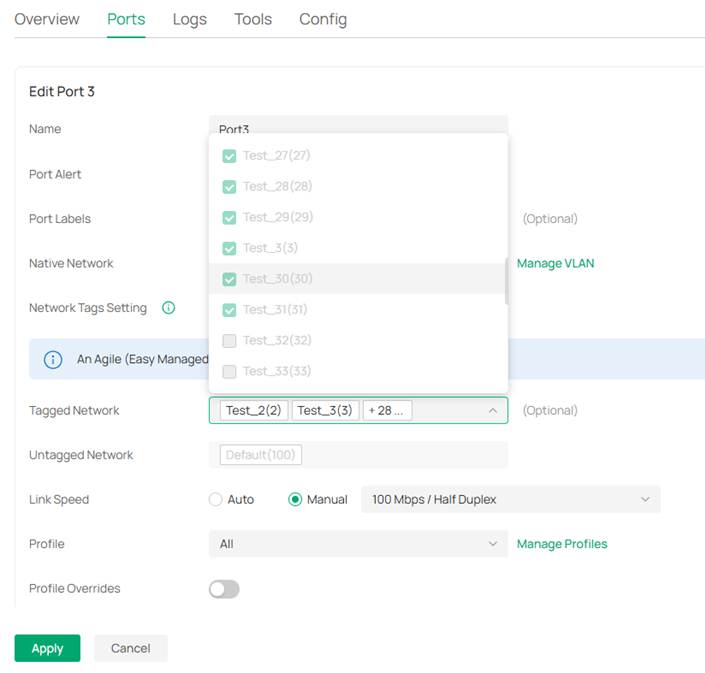Select Auto link speed radio button

[216, 500]
